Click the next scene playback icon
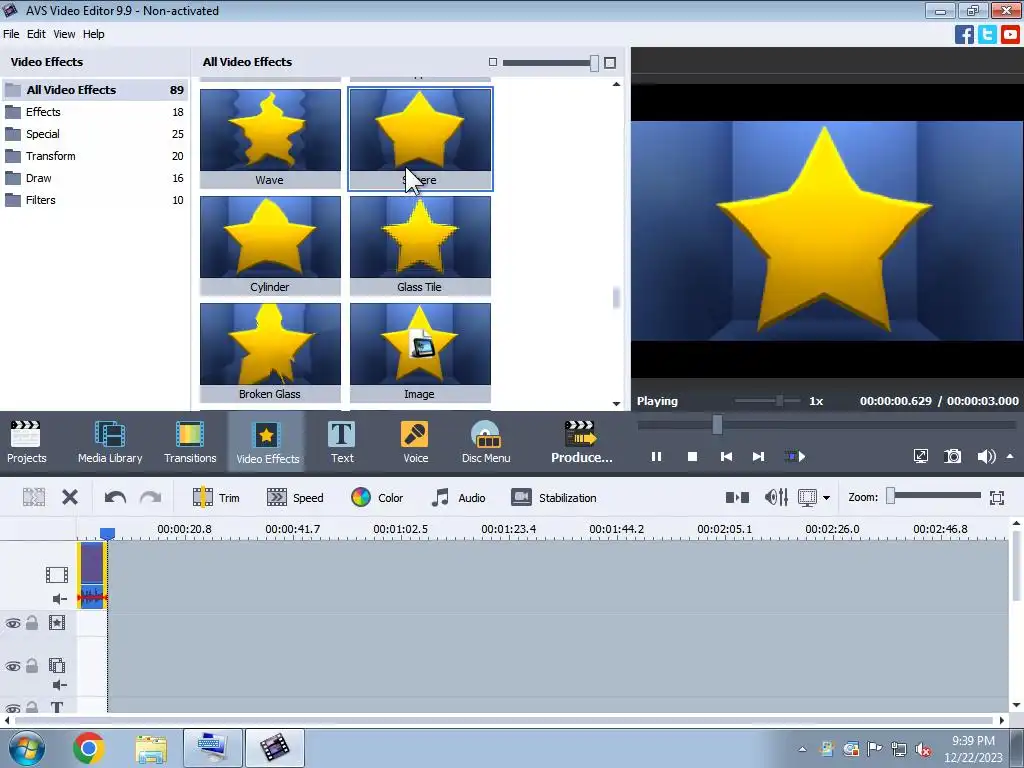 [x=795, y=456]
